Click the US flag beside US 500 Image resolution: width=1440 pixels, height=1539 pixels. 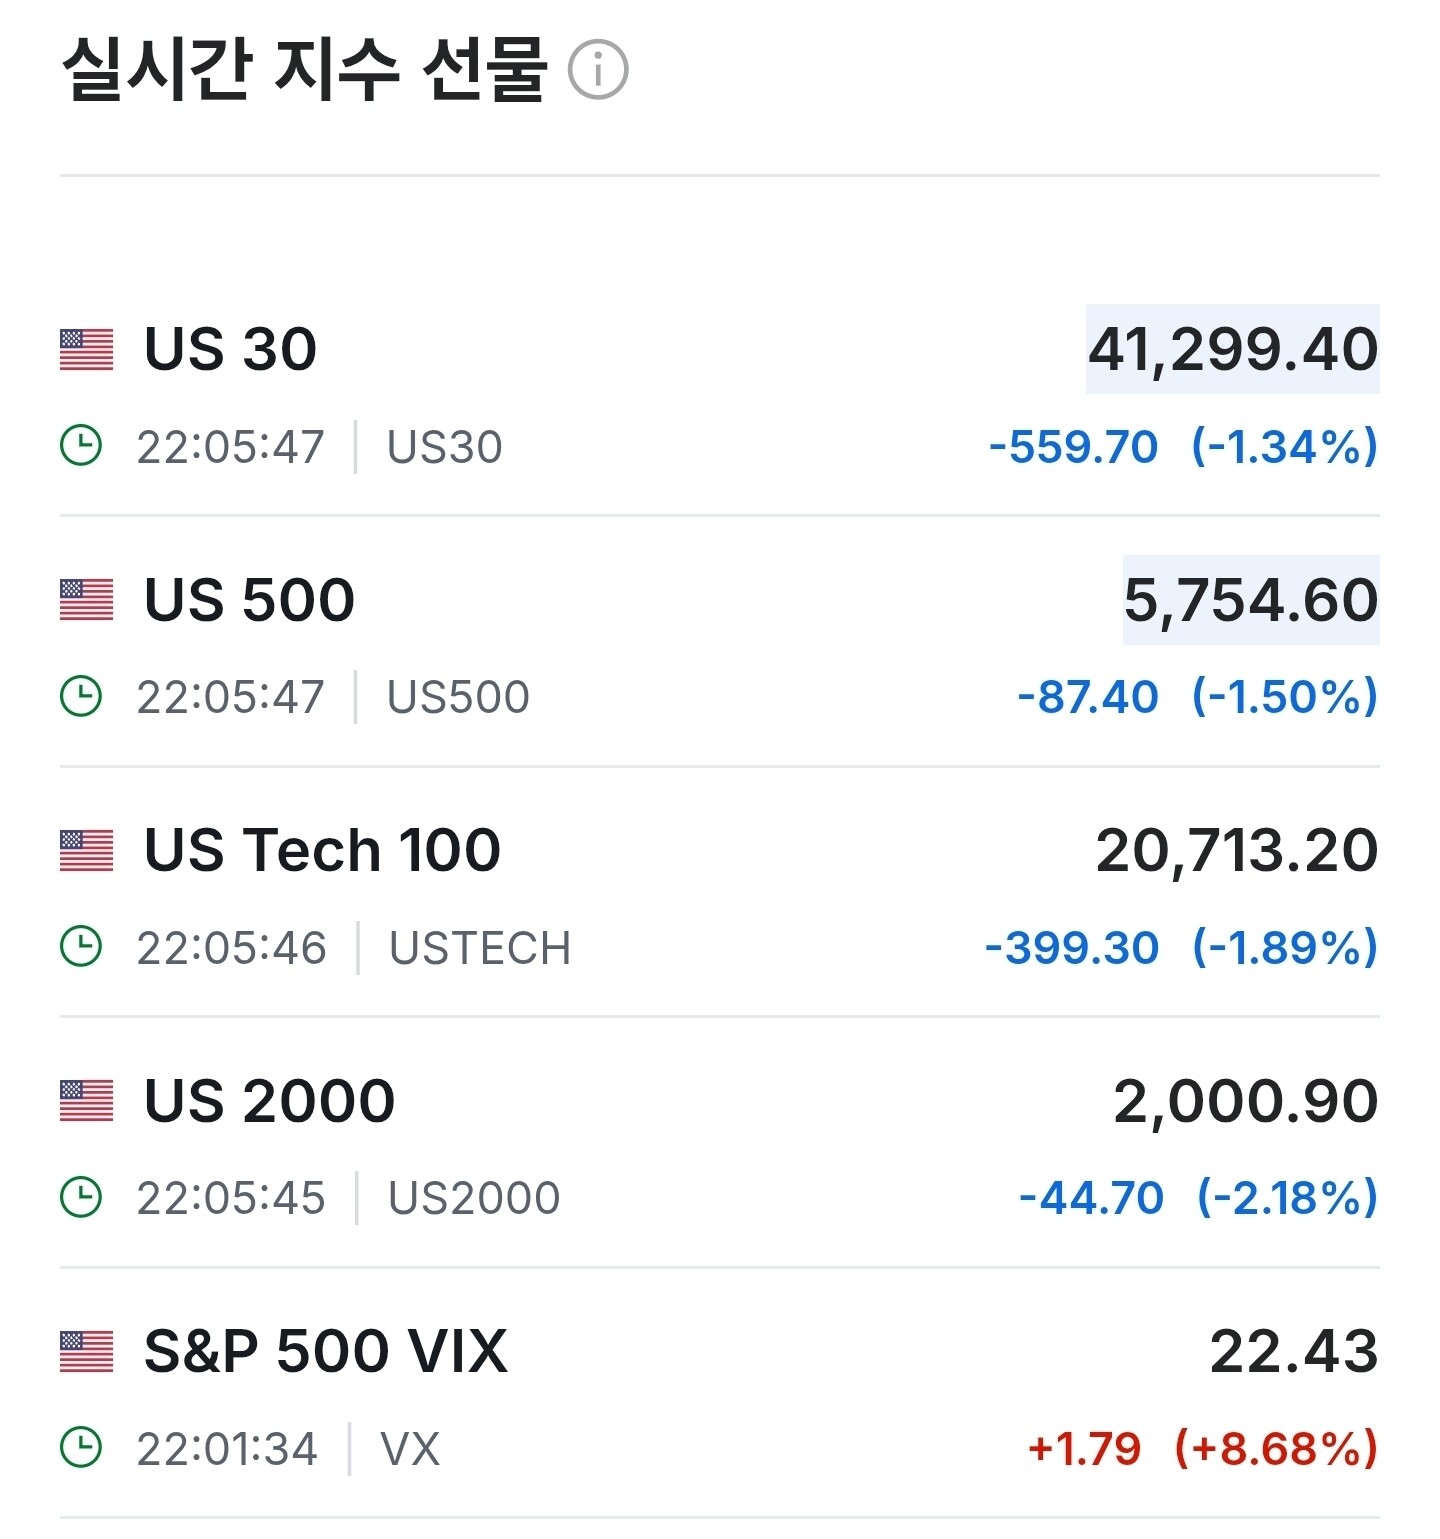(x=86, y=600)
